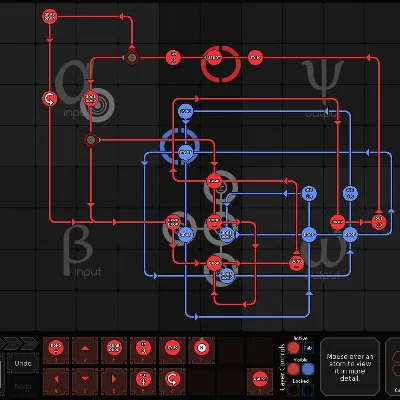The image size is (400, 400).
Task: Click the Undo button
Action: (23, 363)
